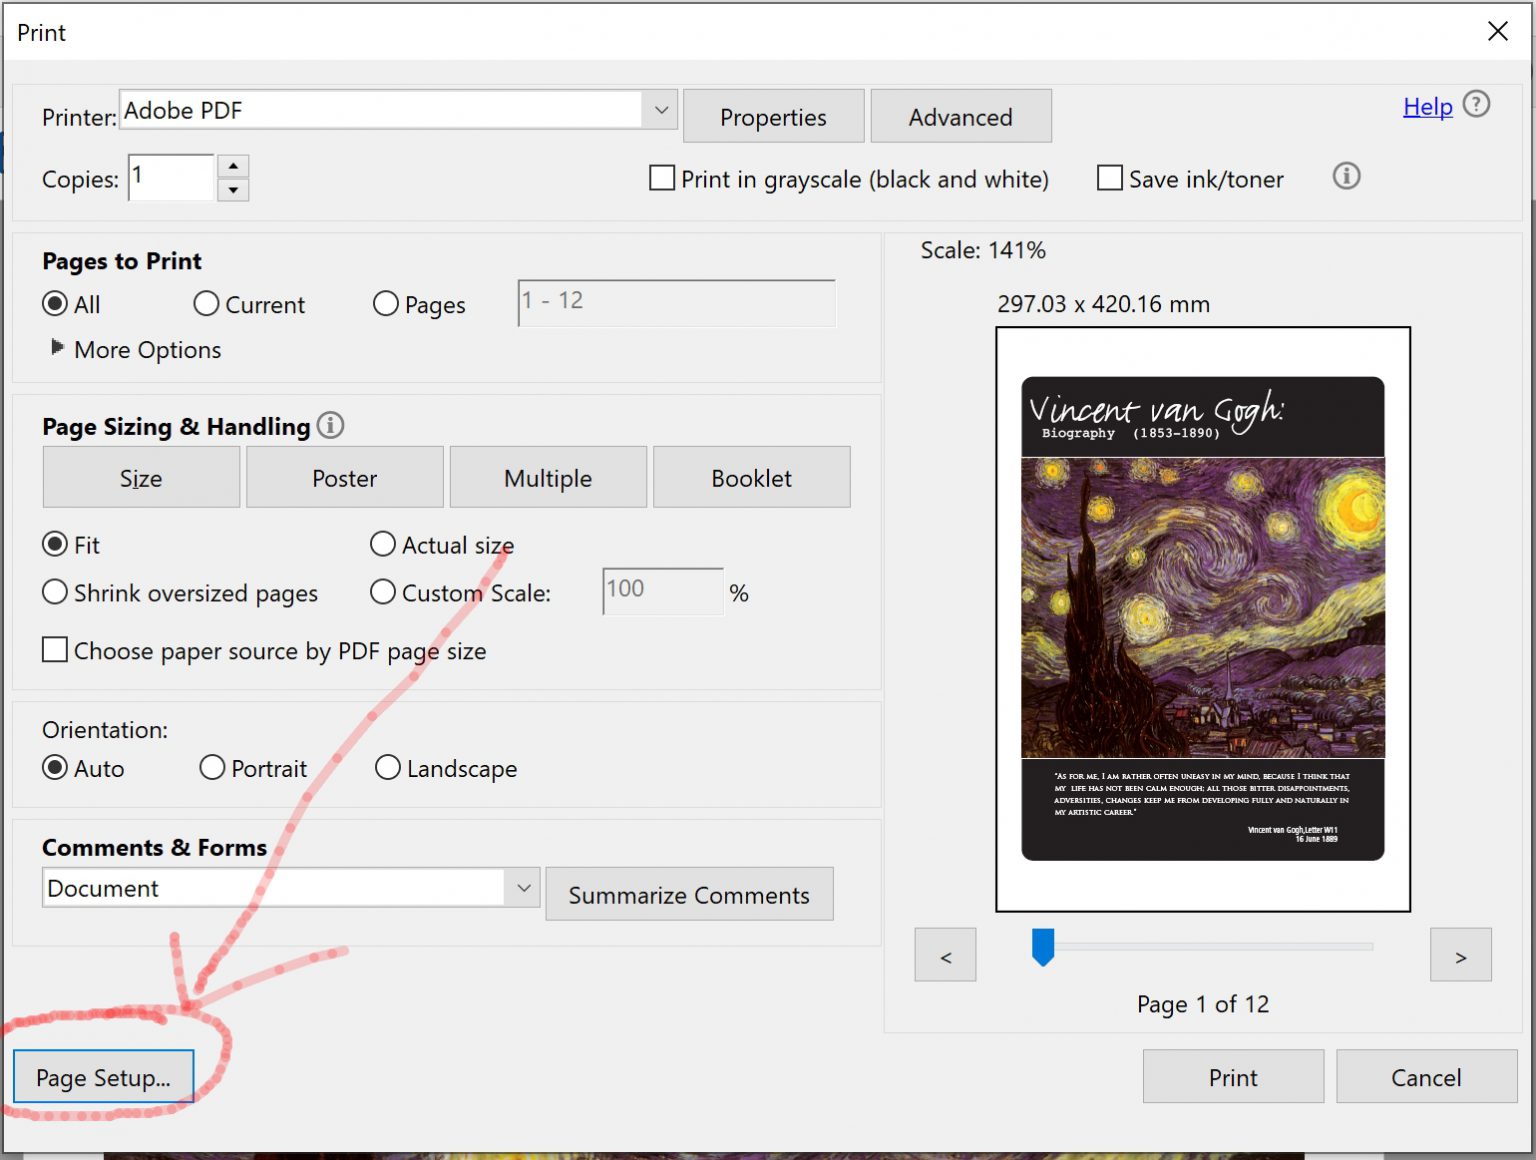This screenshot has height=1160, width=1536.
Task: Select the Landscape orientation radio button
Action: [x=388, y=767]
